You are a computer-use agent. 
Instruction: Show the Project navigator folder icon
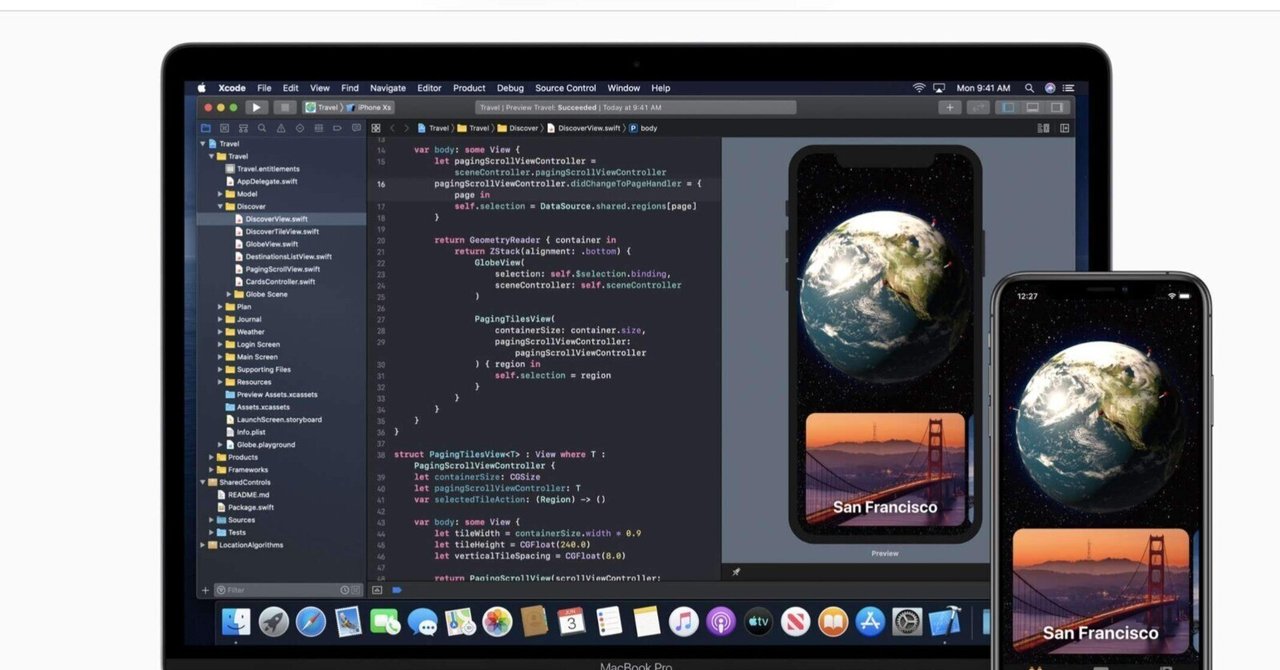click(206, 128)
